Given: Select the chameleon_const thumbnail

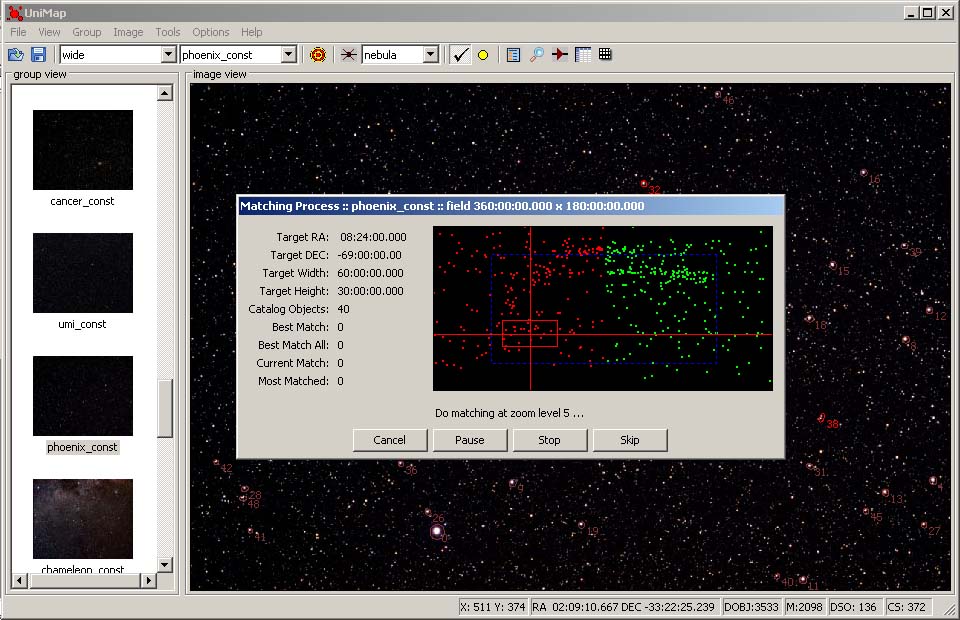Looking at the screenshot, I should click(x=83, y=519).
